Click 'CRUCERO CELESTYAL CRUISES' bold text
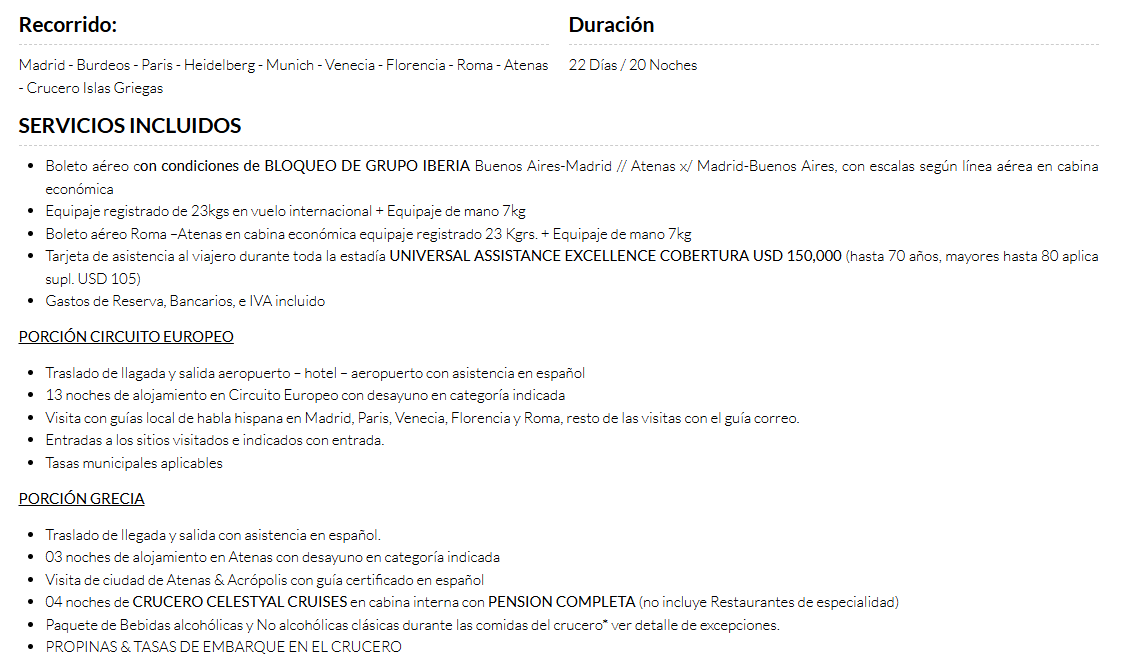The height and width of the screenshot is (659, 1126). point(240,602)
